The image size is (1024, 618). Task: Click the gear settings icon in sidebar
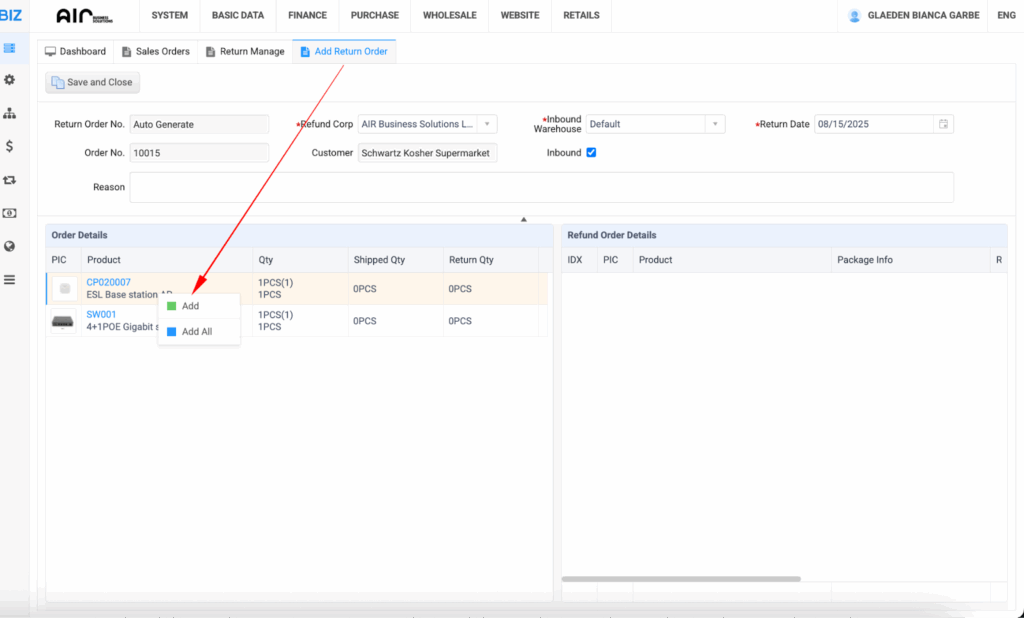point(10,80)
